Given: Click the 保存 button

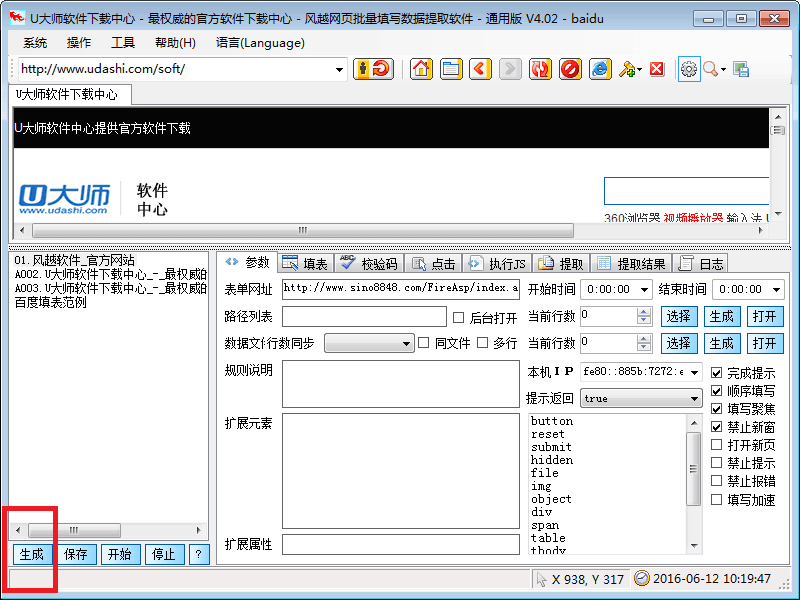Looking at the screenshot, I should [x=76, y=554].
